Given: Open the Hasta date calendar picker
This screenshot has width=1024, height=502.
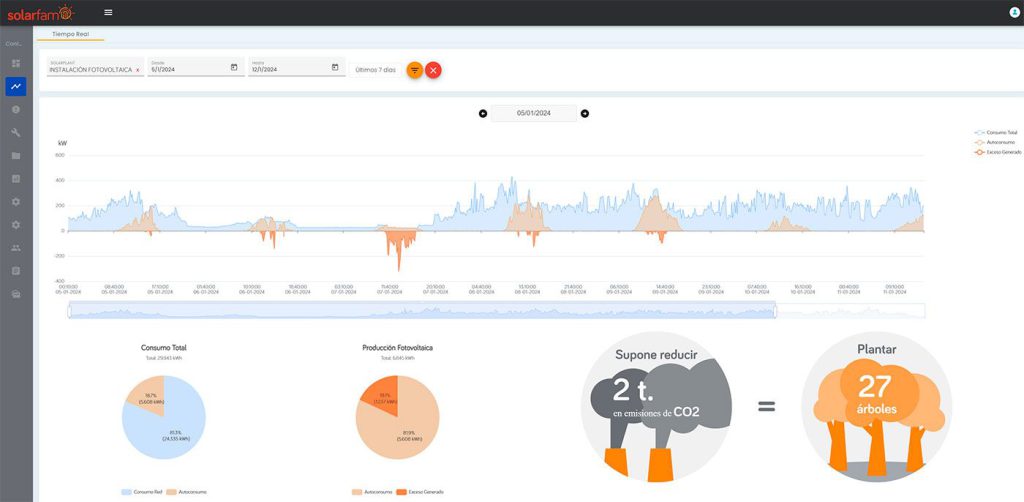Looking at the screenshot, I should [x=335, y=67].
